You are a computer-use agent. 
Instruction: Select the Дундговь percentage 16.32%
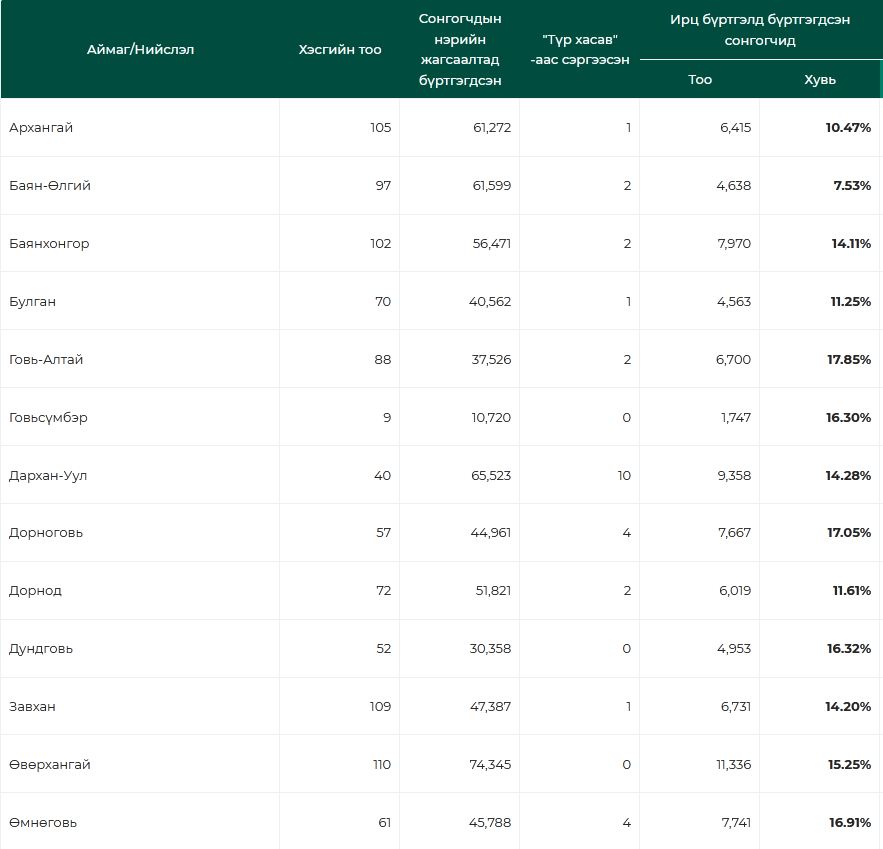pos(848,649)
